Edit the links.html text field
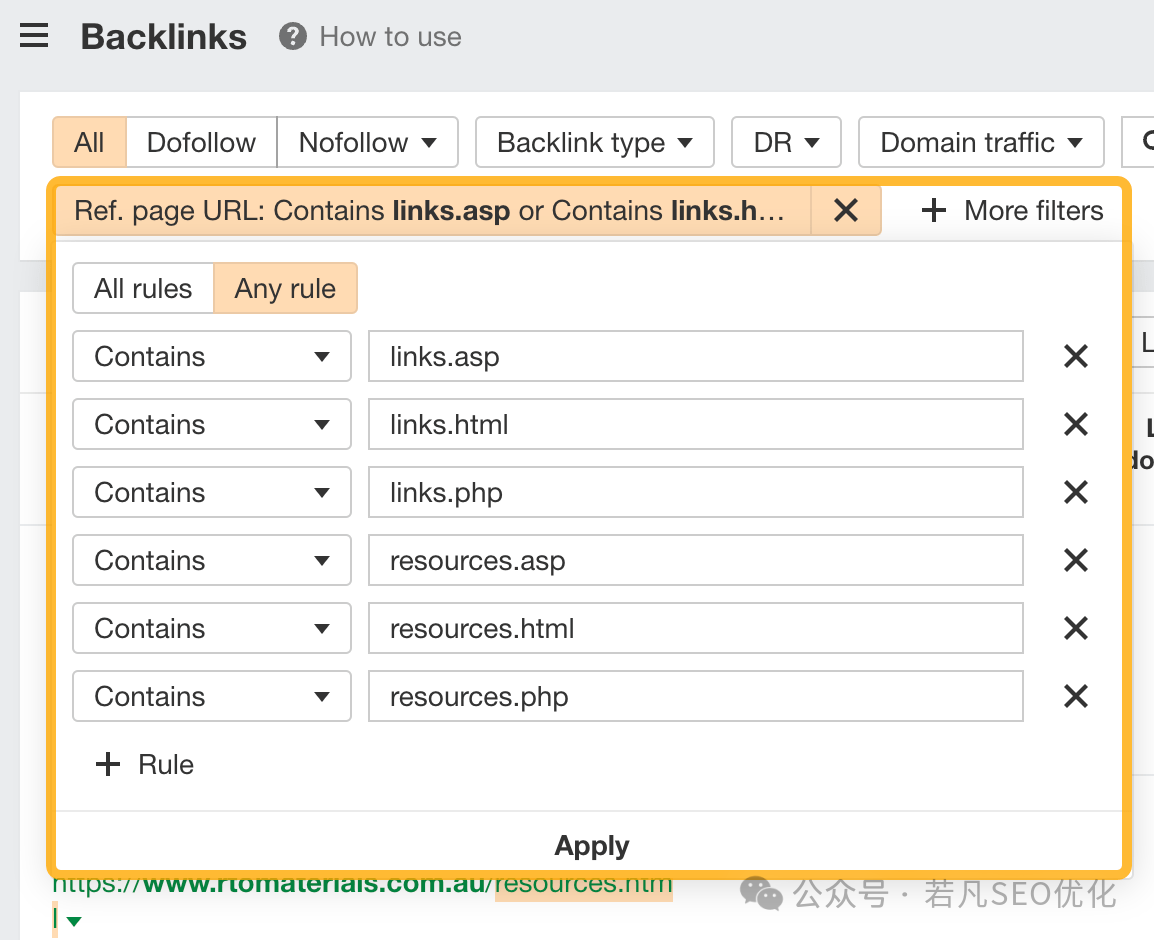 pos(695,424)
